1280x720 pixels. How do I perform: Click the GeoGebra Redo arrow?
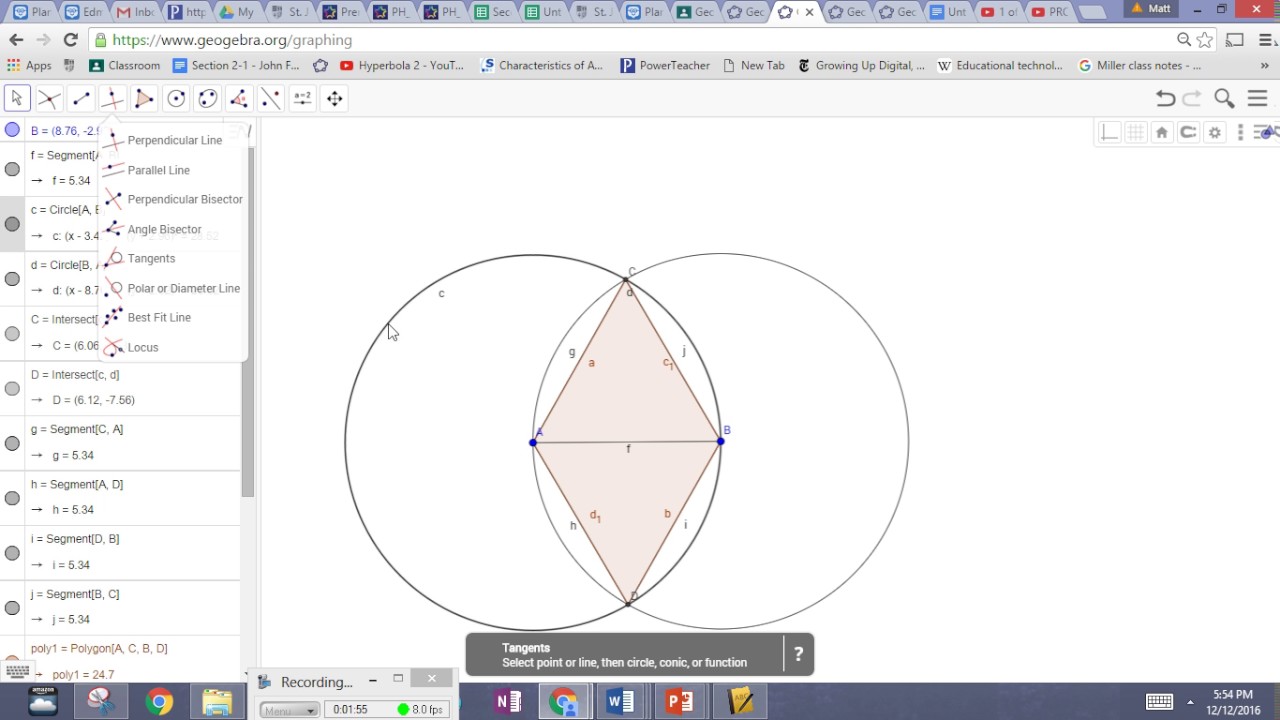[x=1192, y=98]
